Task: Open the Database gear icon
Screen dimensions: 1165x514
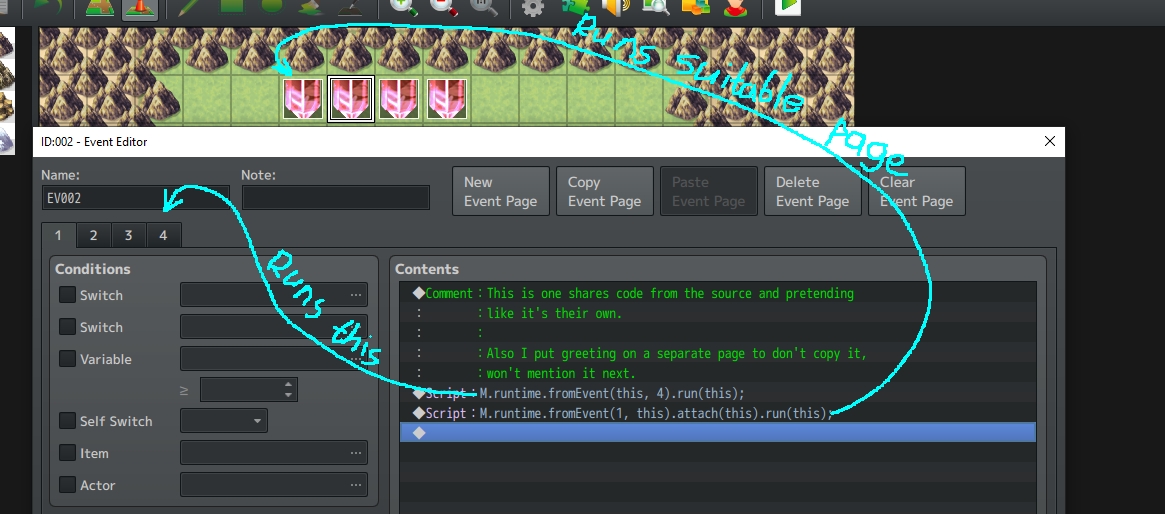Action: (x=533, y=8)
